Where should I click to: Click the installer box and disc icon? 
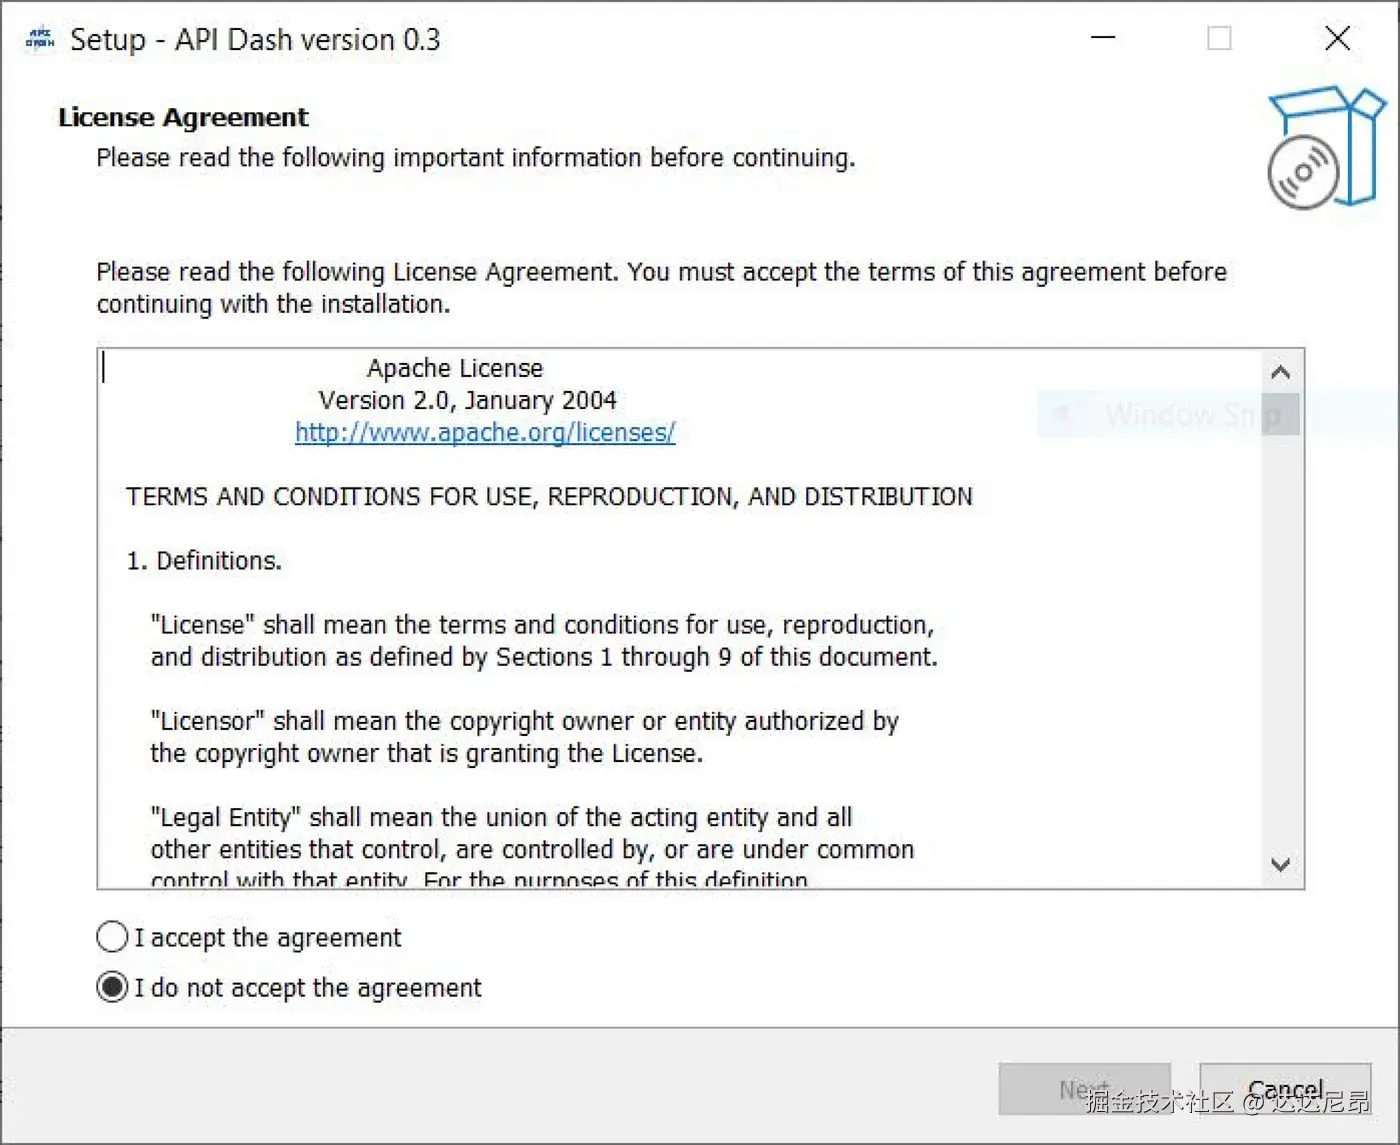coord(1326,147)
